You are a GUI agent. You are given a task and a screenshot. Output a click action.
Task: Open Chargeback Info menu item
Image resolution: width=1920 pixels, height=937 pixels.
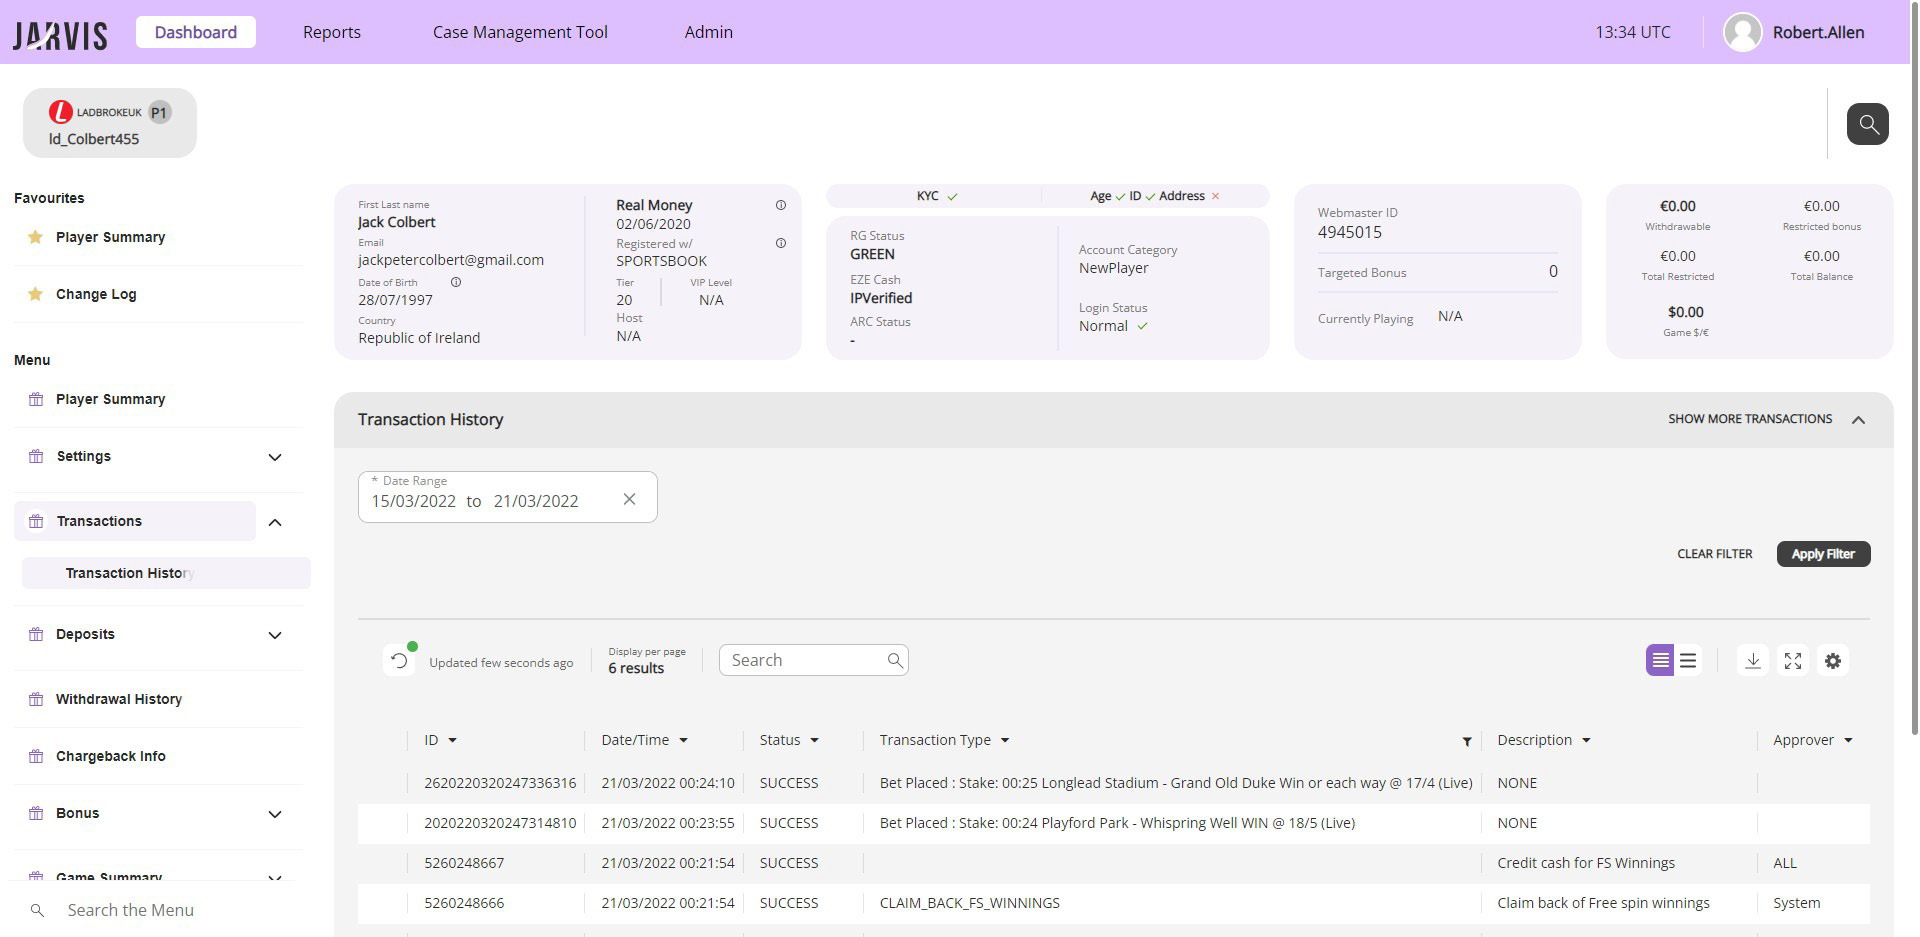pos(111,756)
